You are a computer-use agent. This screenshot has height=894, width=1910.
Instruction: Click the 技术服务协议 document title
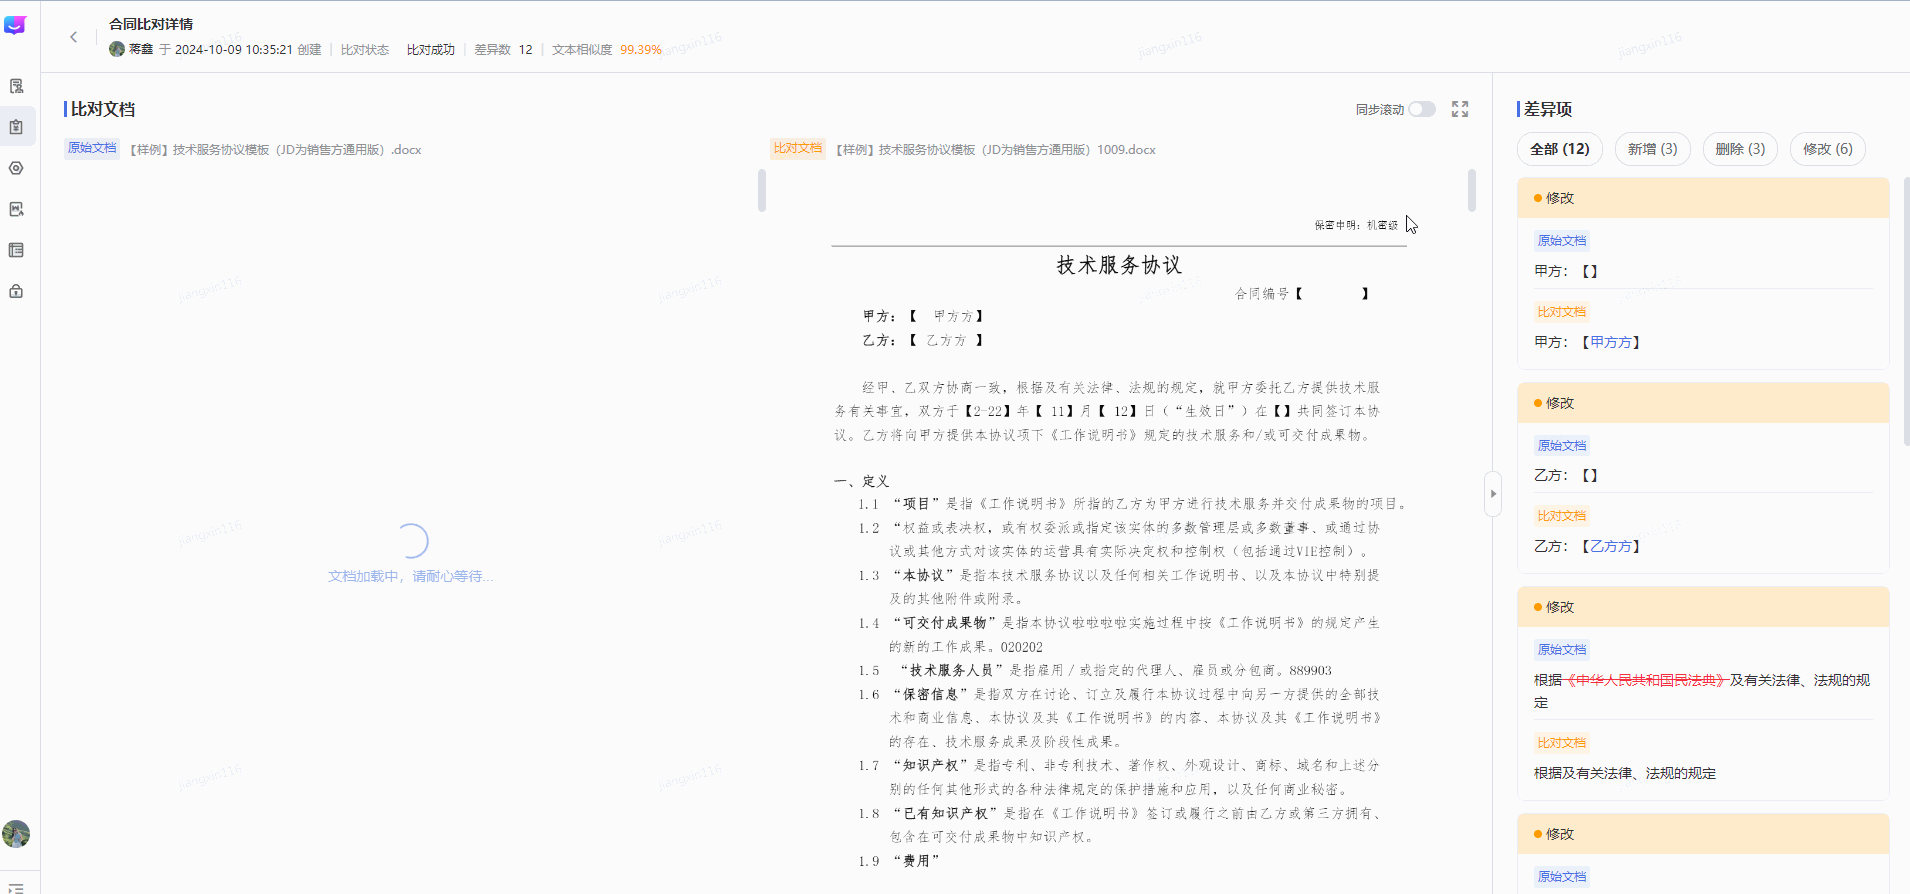pyautogui.click(x=1119, y=265)
